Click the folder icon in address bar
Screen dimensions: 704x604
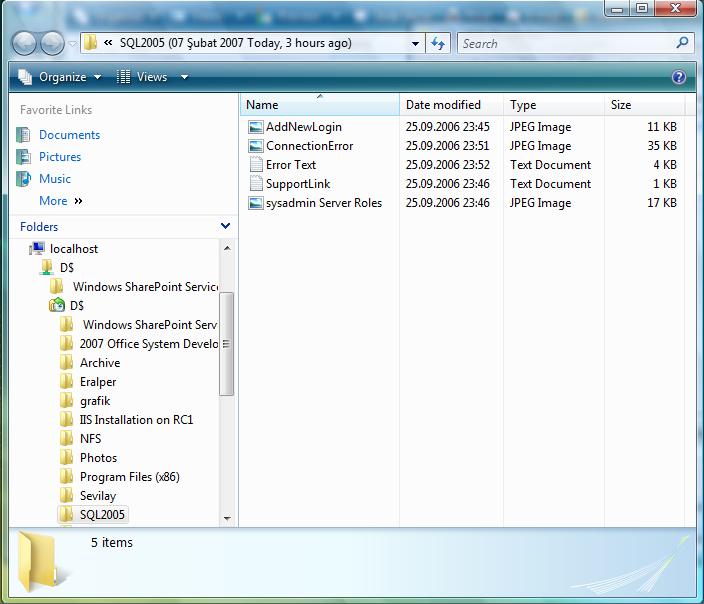(x=91, y=43)
